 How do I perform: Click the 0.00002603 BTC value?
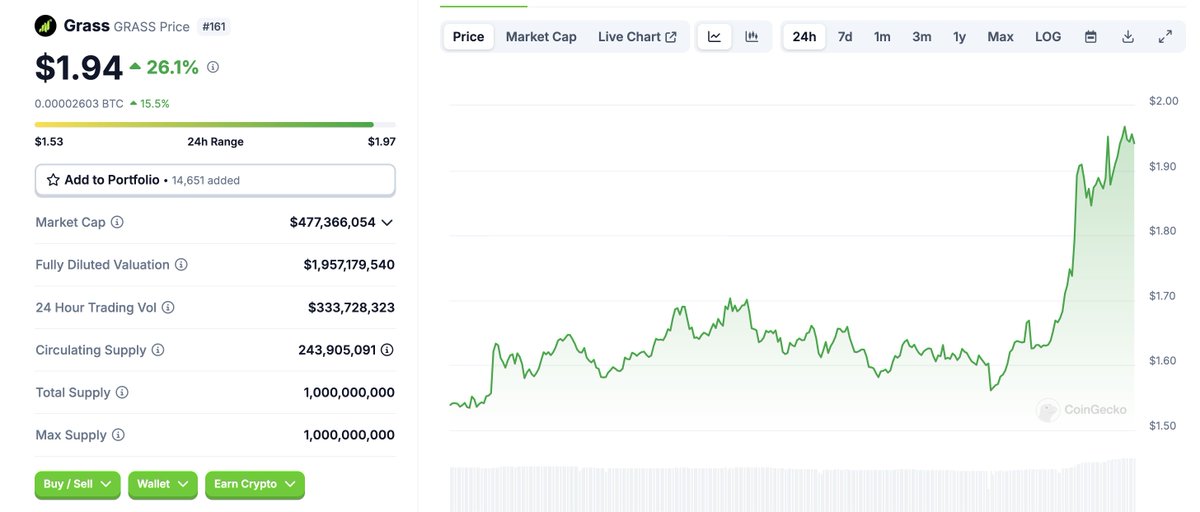pos(79,103)
